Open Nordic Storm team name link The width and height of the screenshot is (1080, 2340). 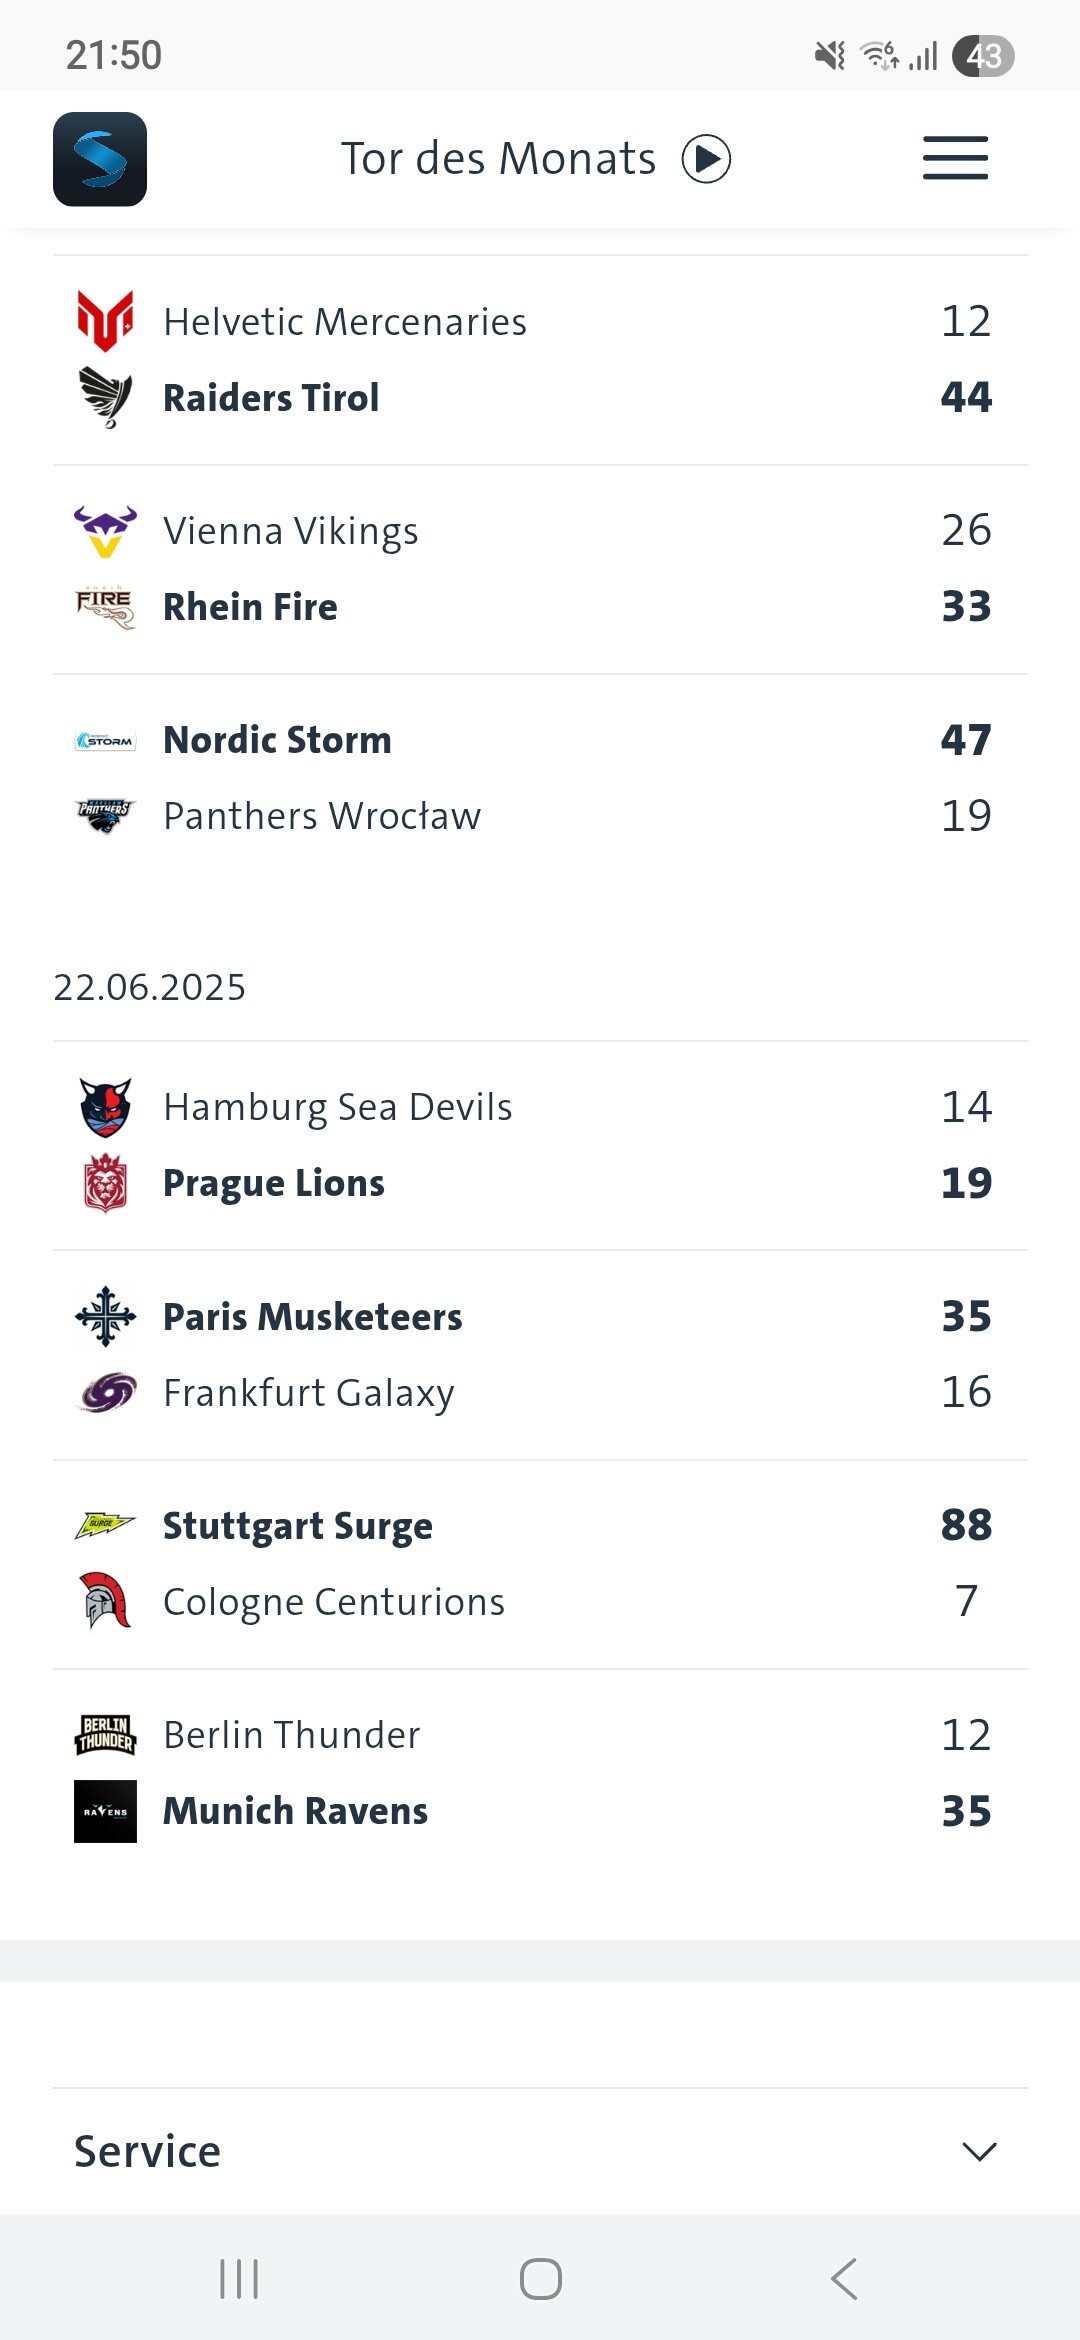pos(277,740)
